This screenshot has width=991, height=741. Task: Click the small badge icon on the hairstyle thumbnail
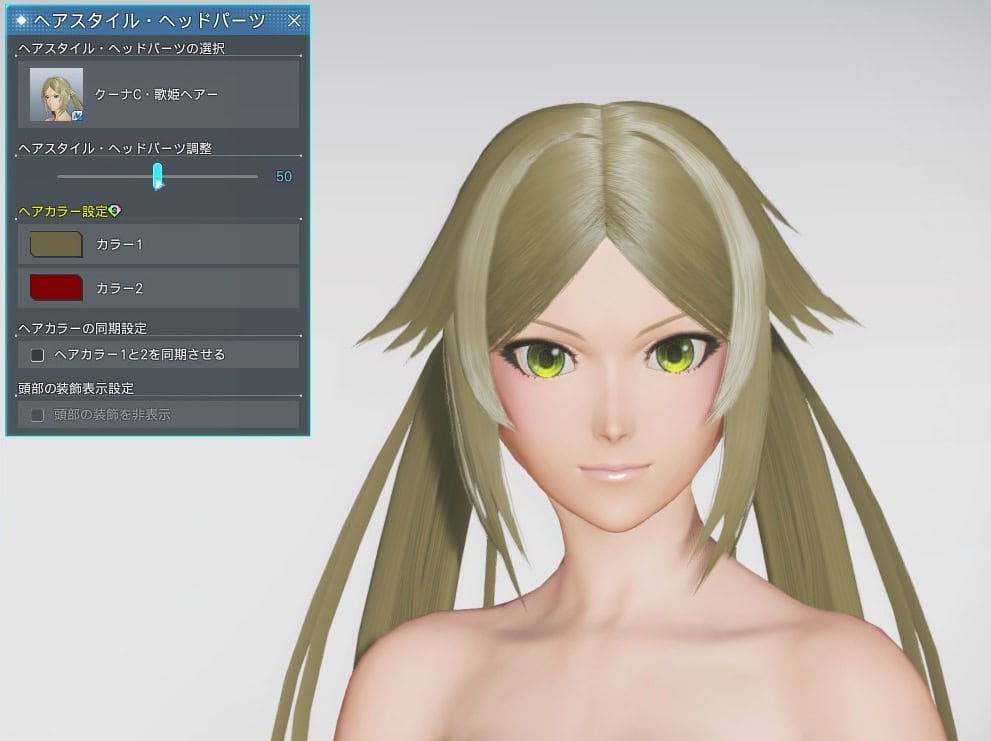tap(77, 116)
